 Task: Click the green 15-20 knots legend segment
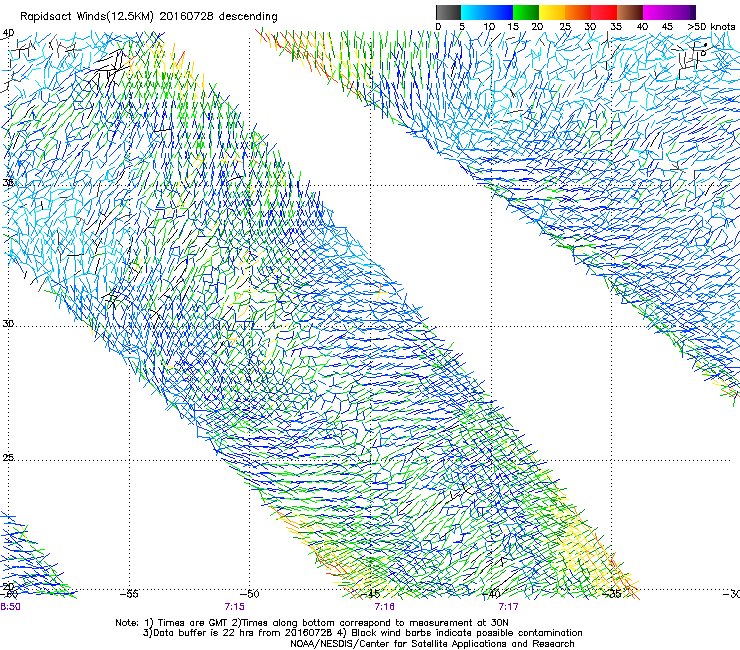[526, 12]
